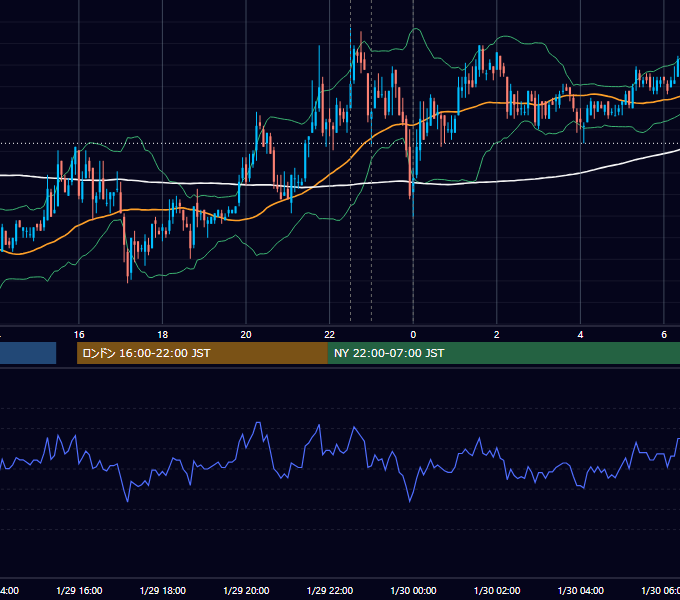Click the 1/30 02:00 date label

pos(497,591)
